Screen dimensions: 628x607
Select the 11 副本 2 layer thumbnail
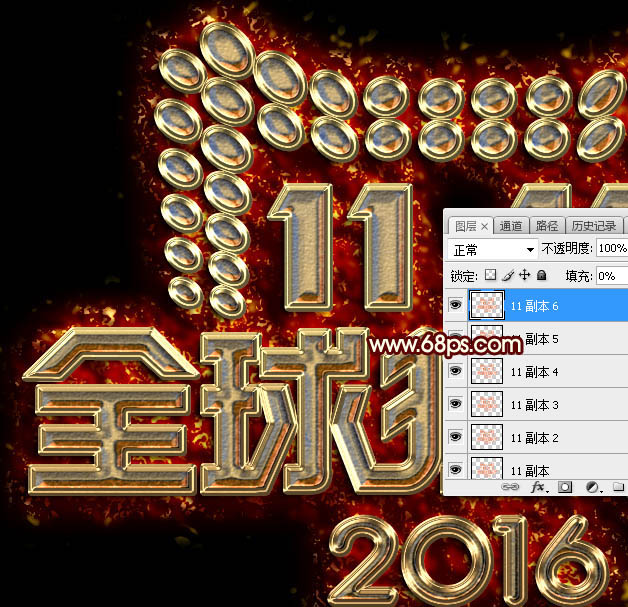(487, 437)
